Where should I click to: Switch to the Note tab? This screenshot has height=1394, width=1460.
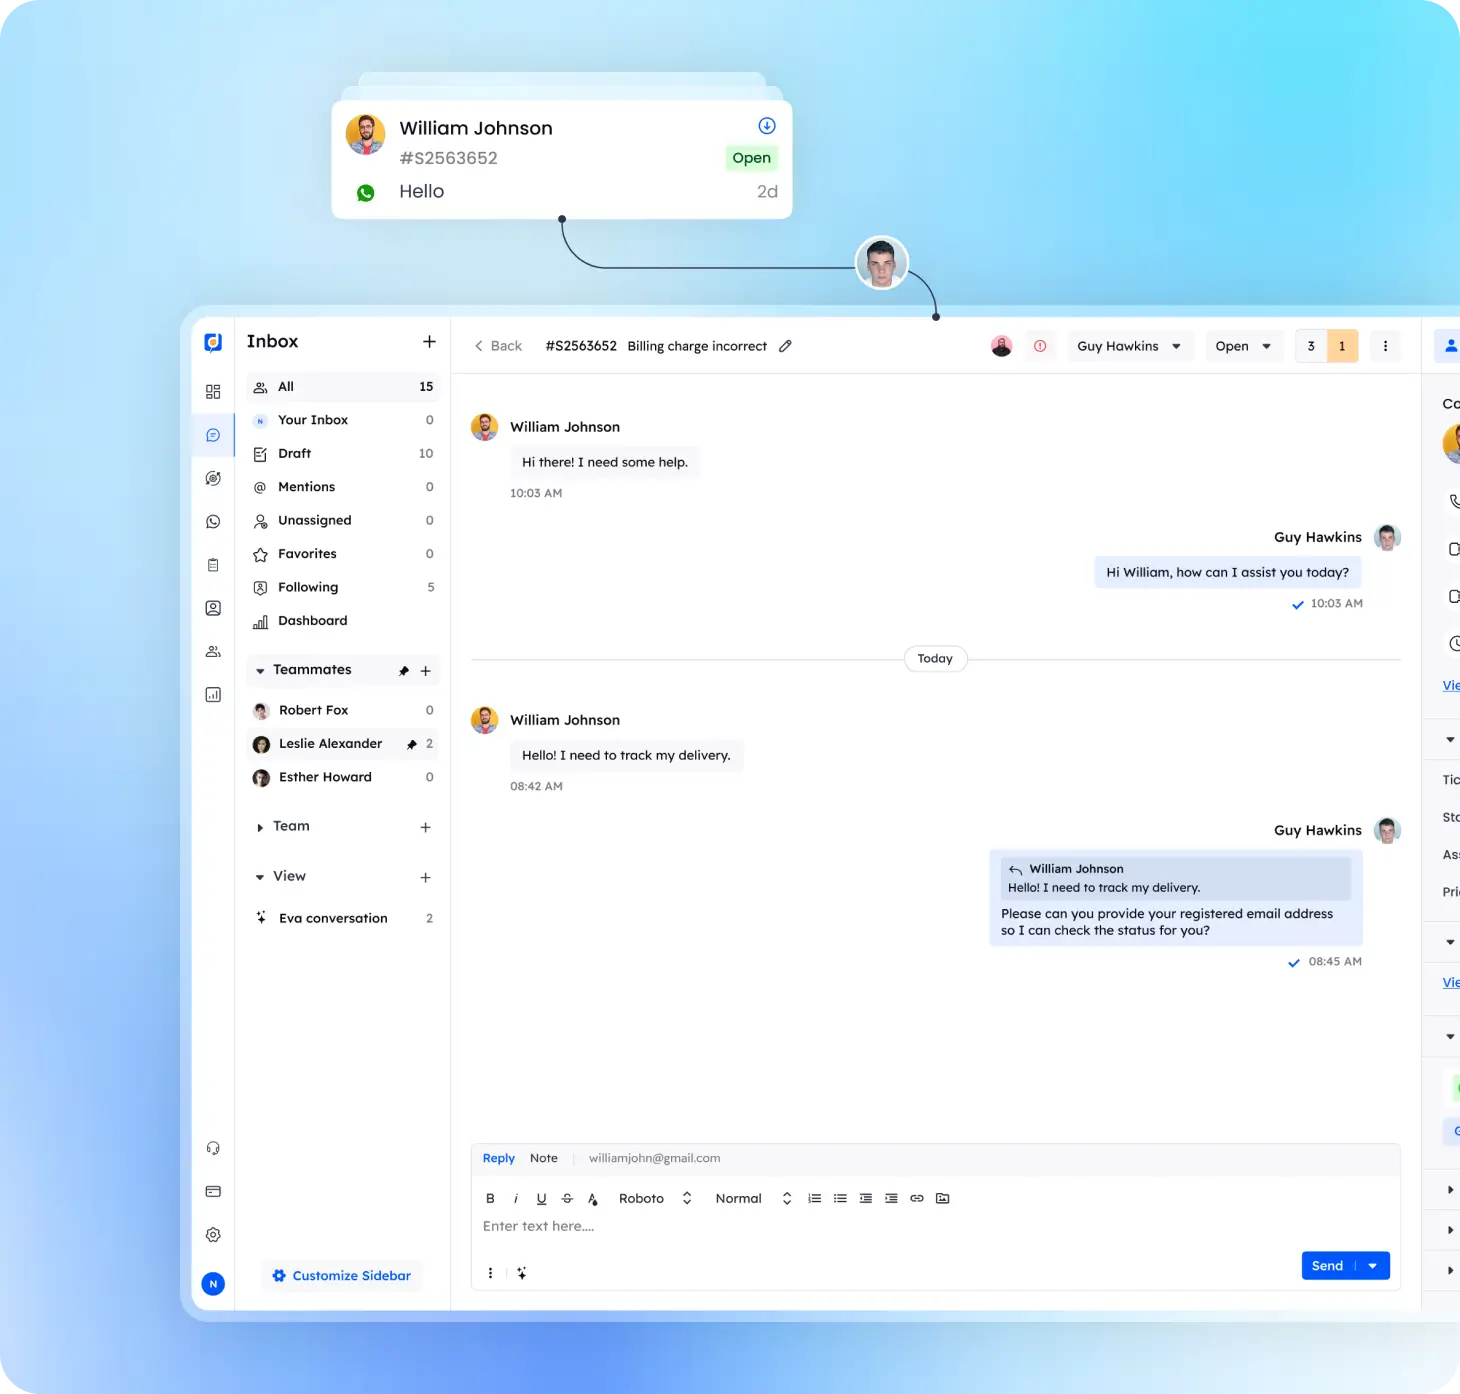(x=544, y=1158)
